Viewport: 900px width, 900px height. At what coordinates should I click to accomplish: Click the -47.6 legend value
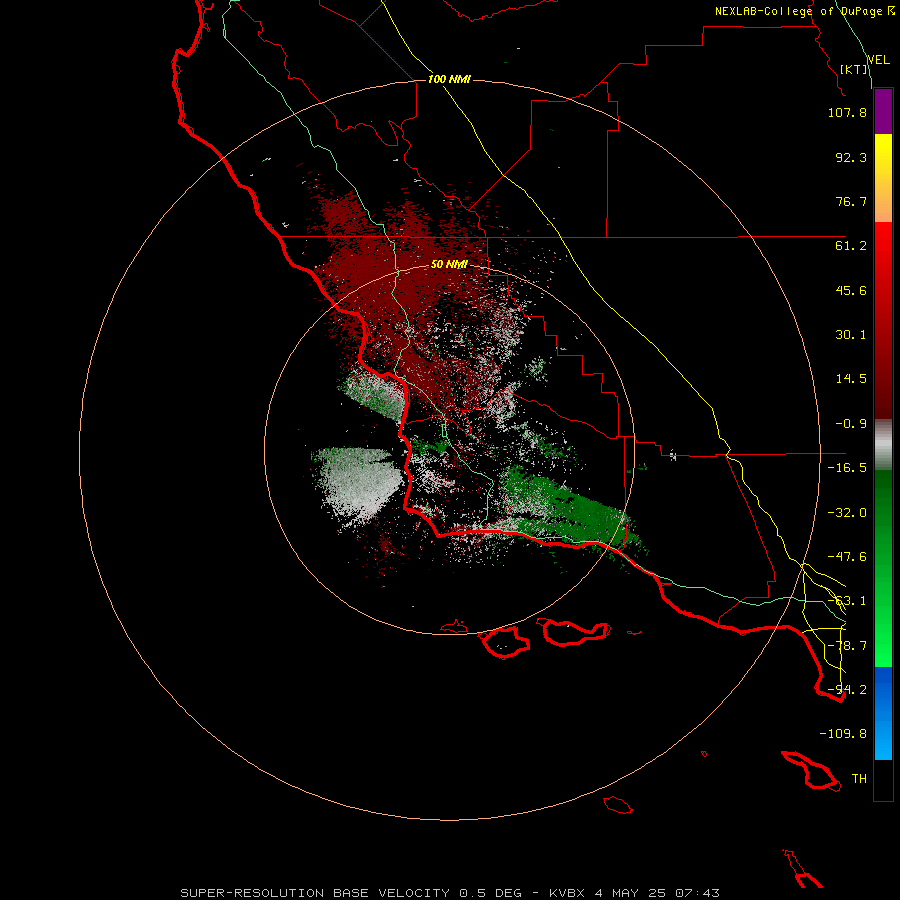coord(847,557)
